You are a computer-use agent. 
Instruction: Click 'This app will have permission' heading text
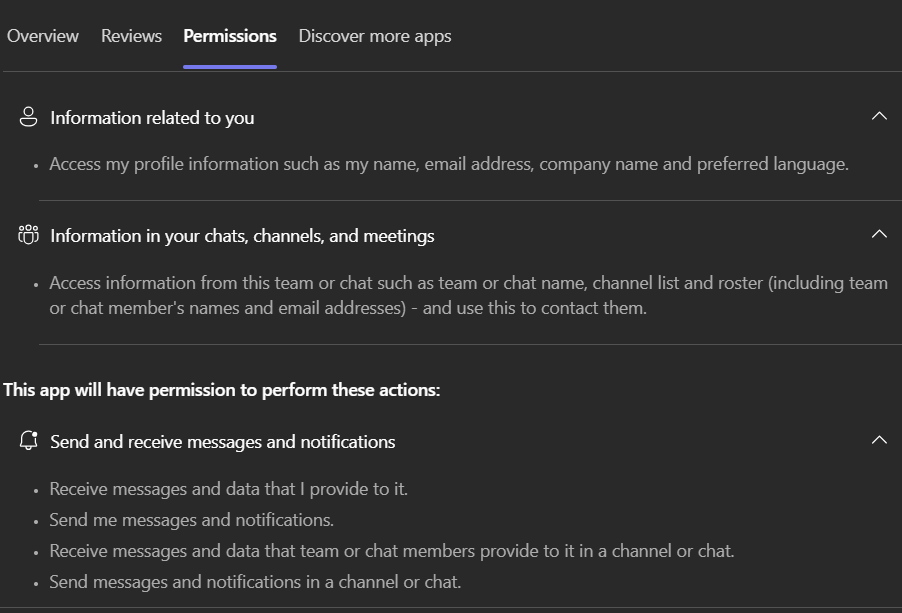(x=222, y=390)
